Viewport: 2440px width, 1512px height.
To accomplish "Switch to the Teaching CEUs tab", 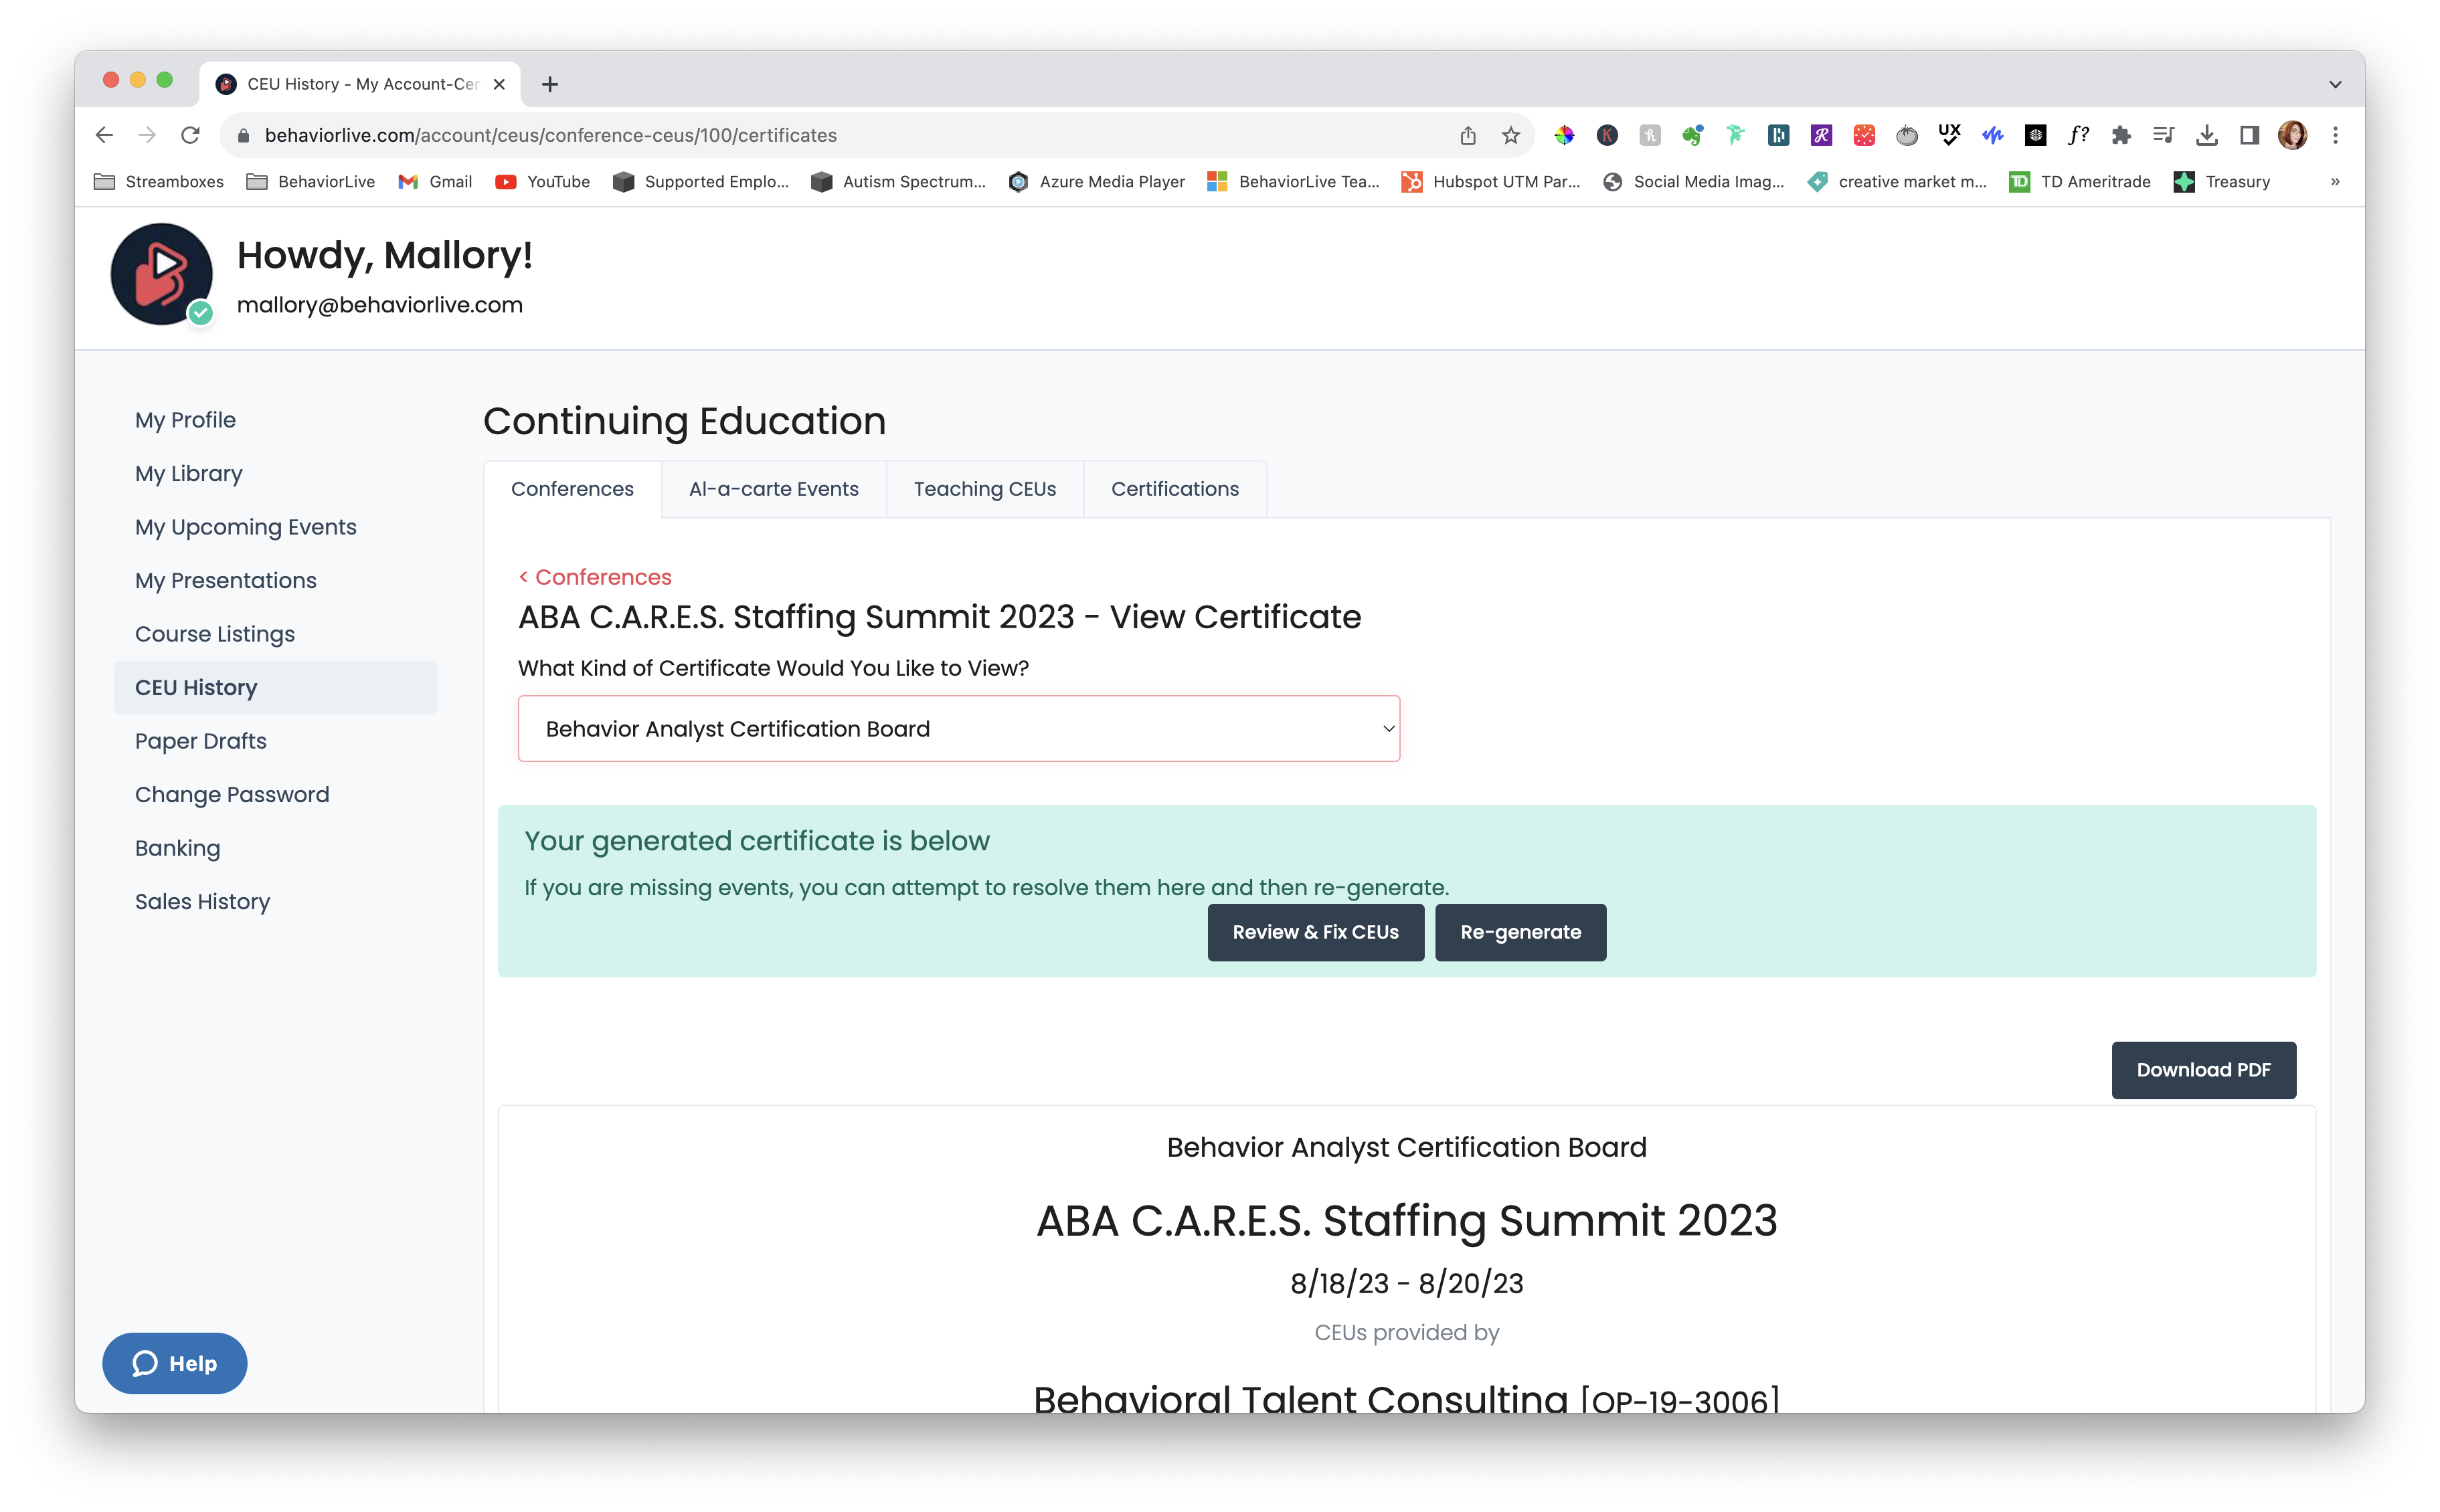I will click(x=984, y=489).
